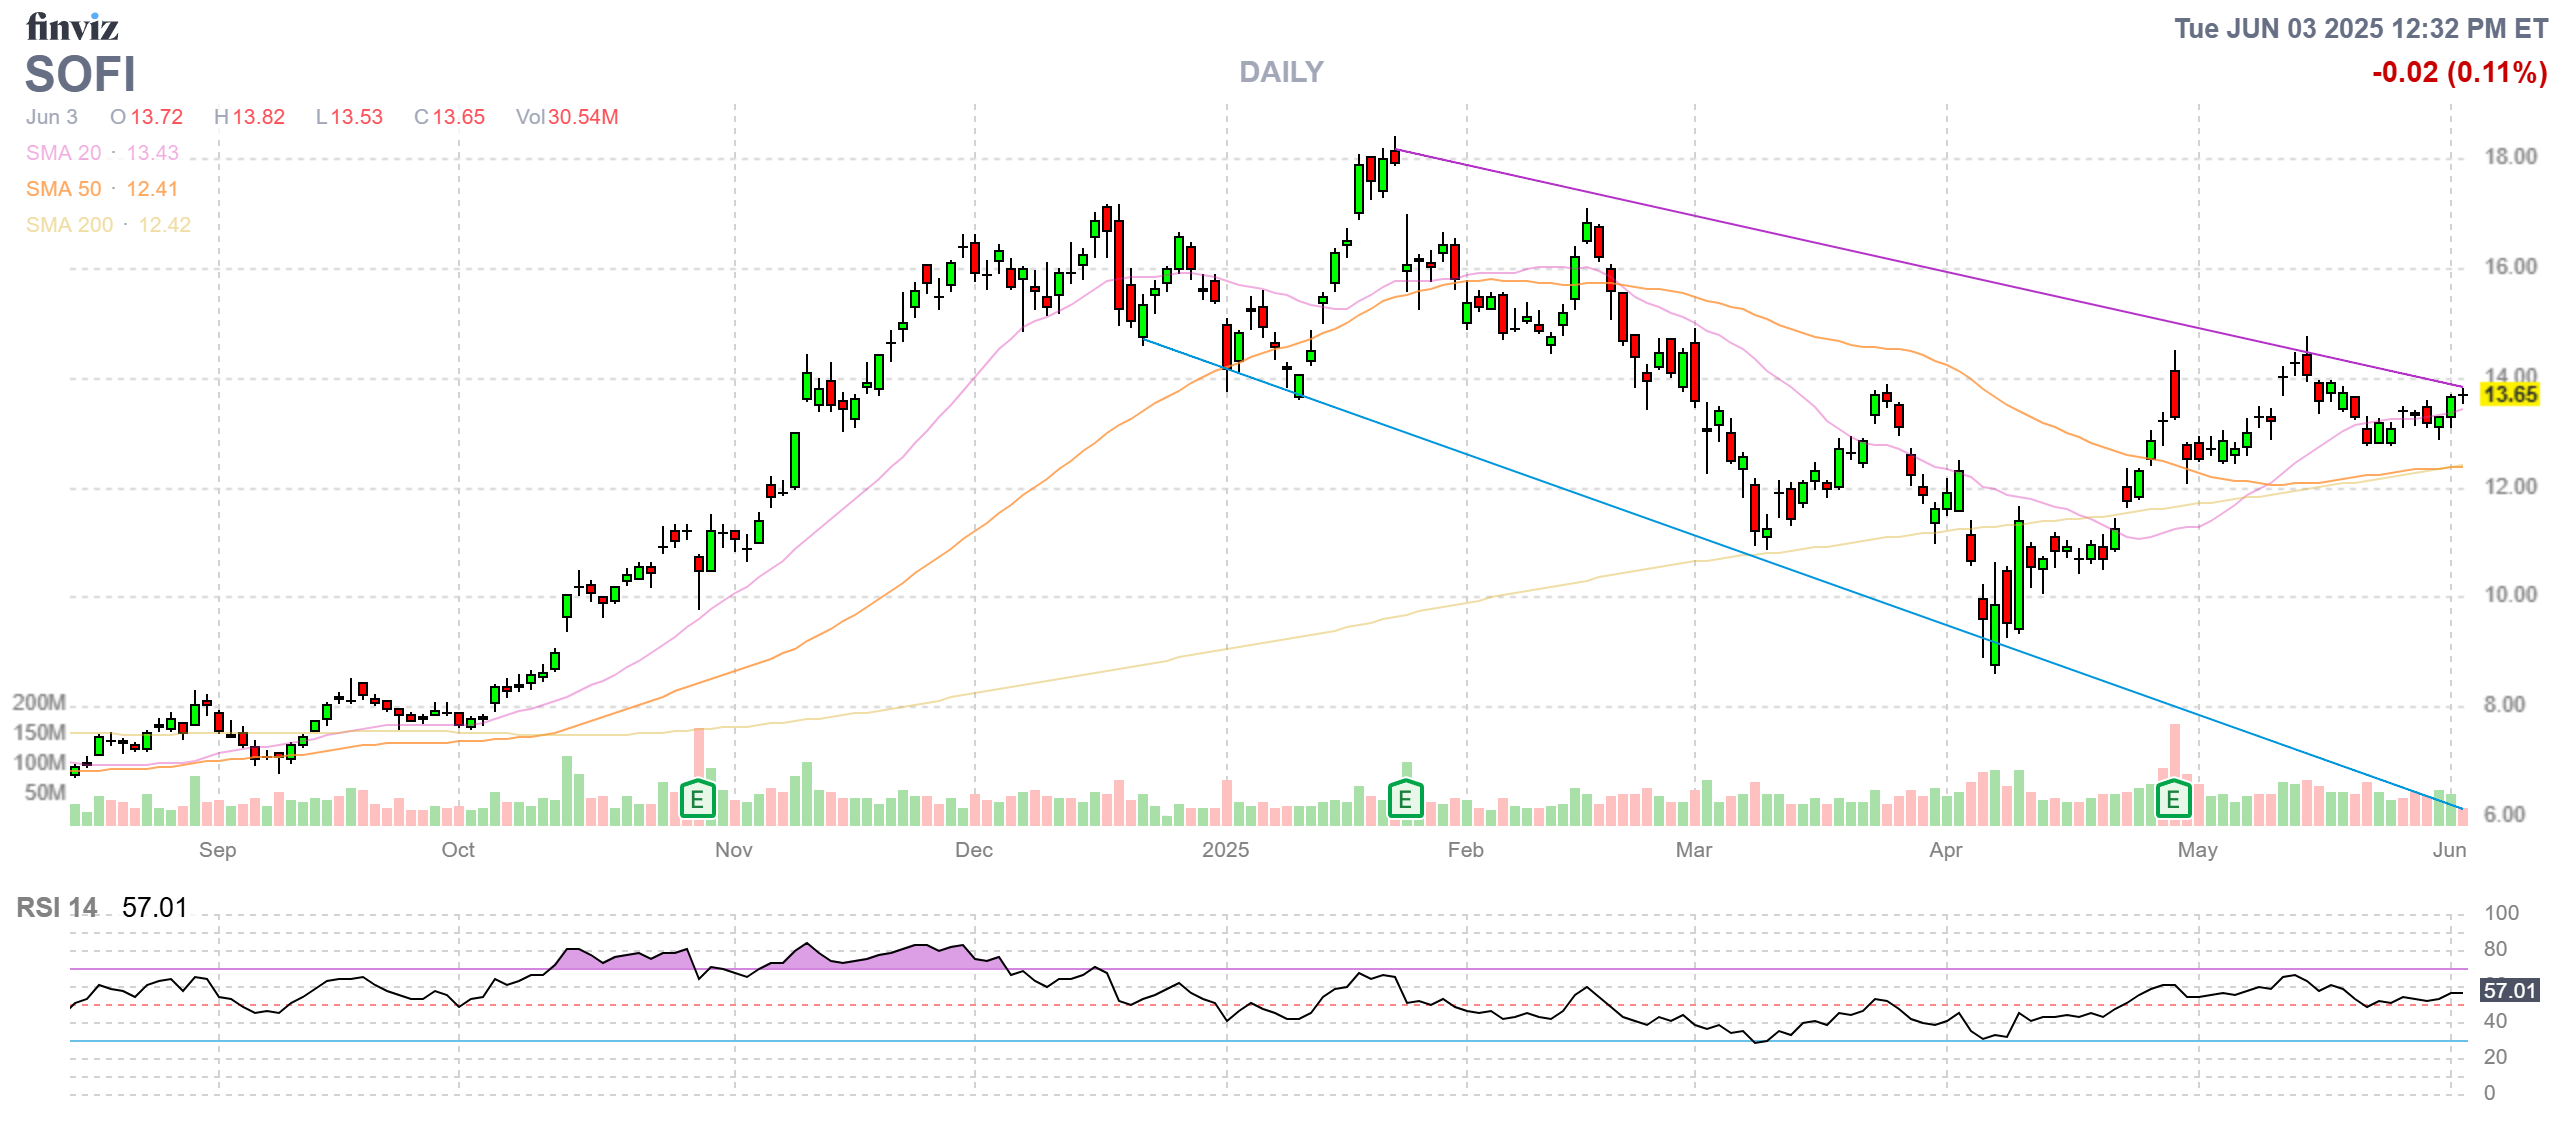Select the SMA 200 legend label
Screen dimensions: 2574x1124
[x=69, y=225]
